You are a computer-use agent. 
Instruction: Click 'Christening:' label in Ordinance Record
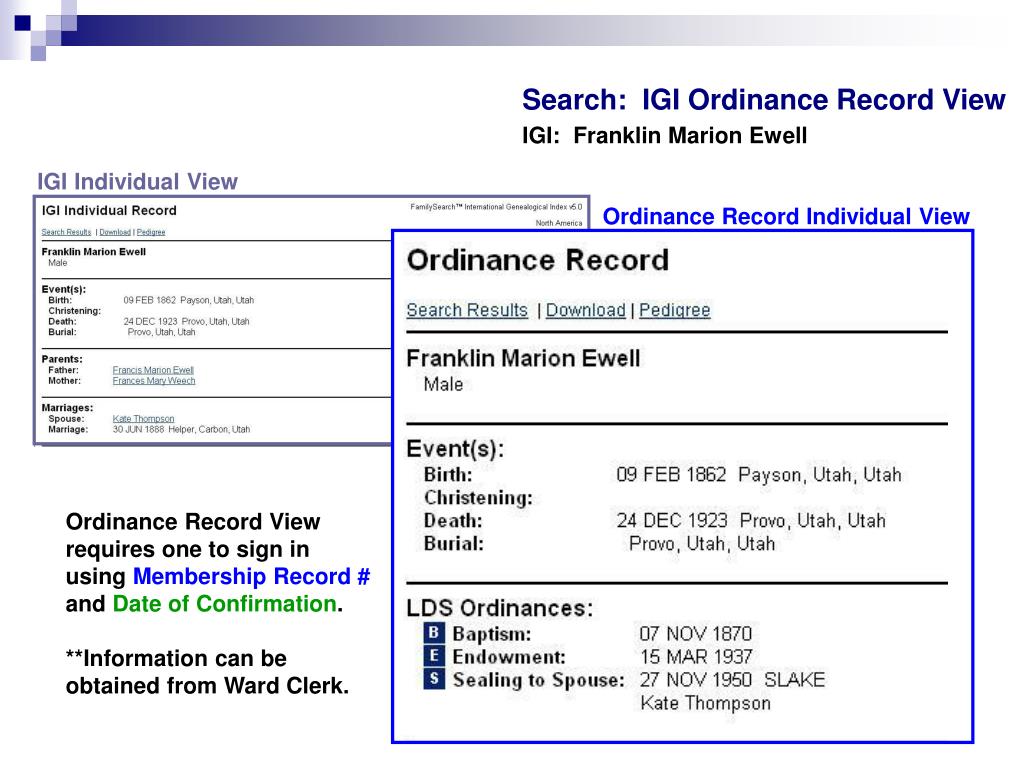[478, 498]
